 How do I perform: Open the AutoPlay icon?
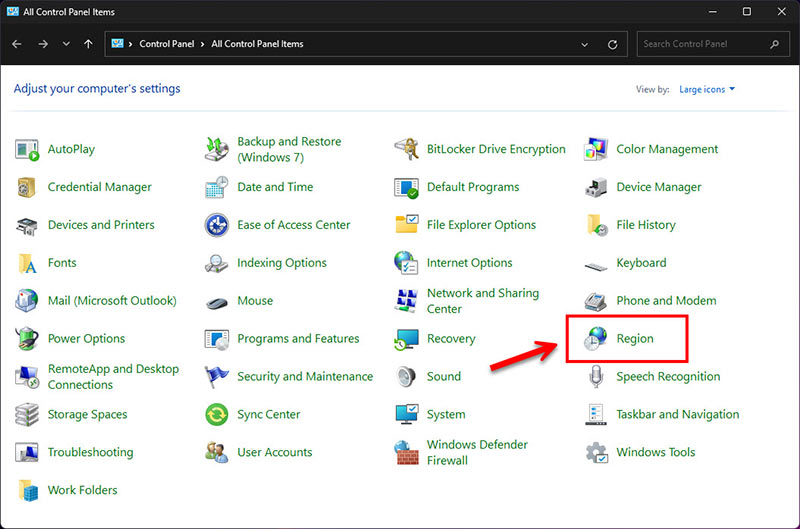point(27,149)
